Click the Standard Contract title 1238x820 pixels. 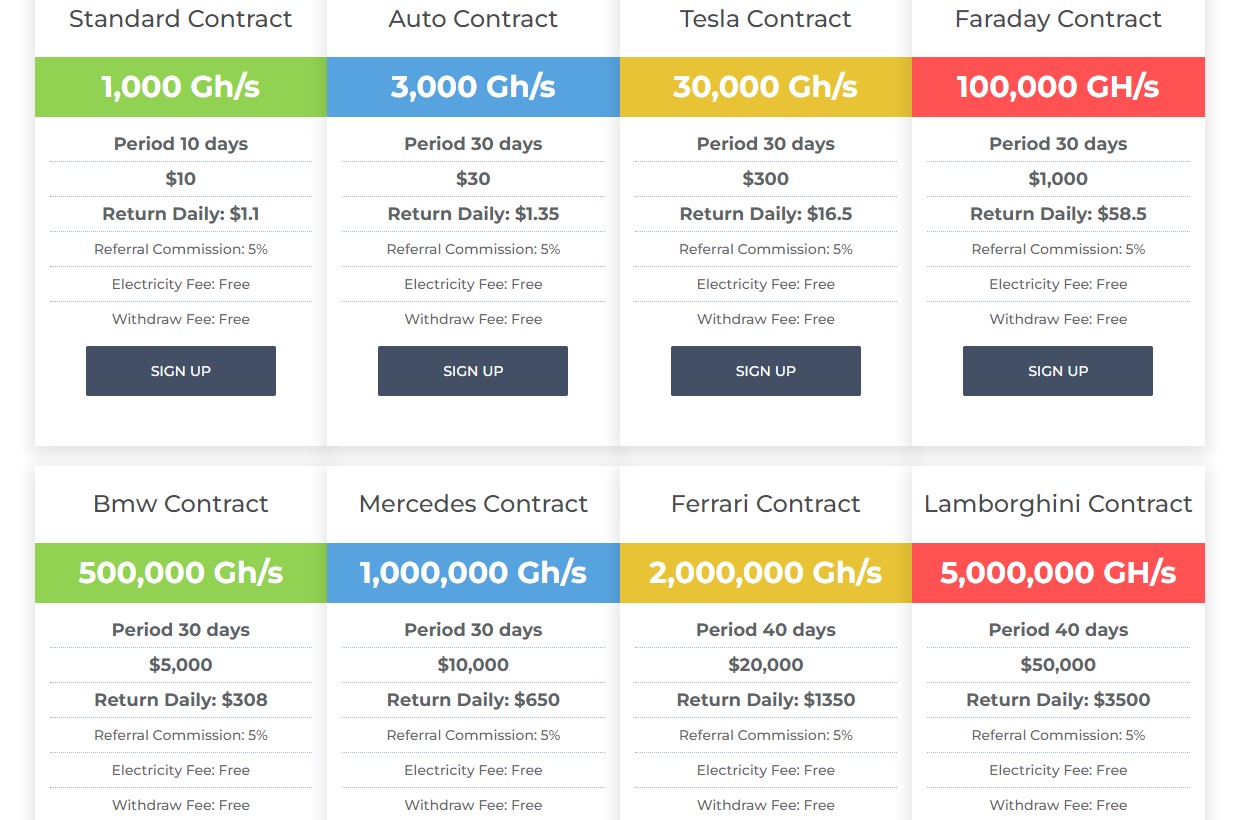pyautogui.click(x=180, y=19)
